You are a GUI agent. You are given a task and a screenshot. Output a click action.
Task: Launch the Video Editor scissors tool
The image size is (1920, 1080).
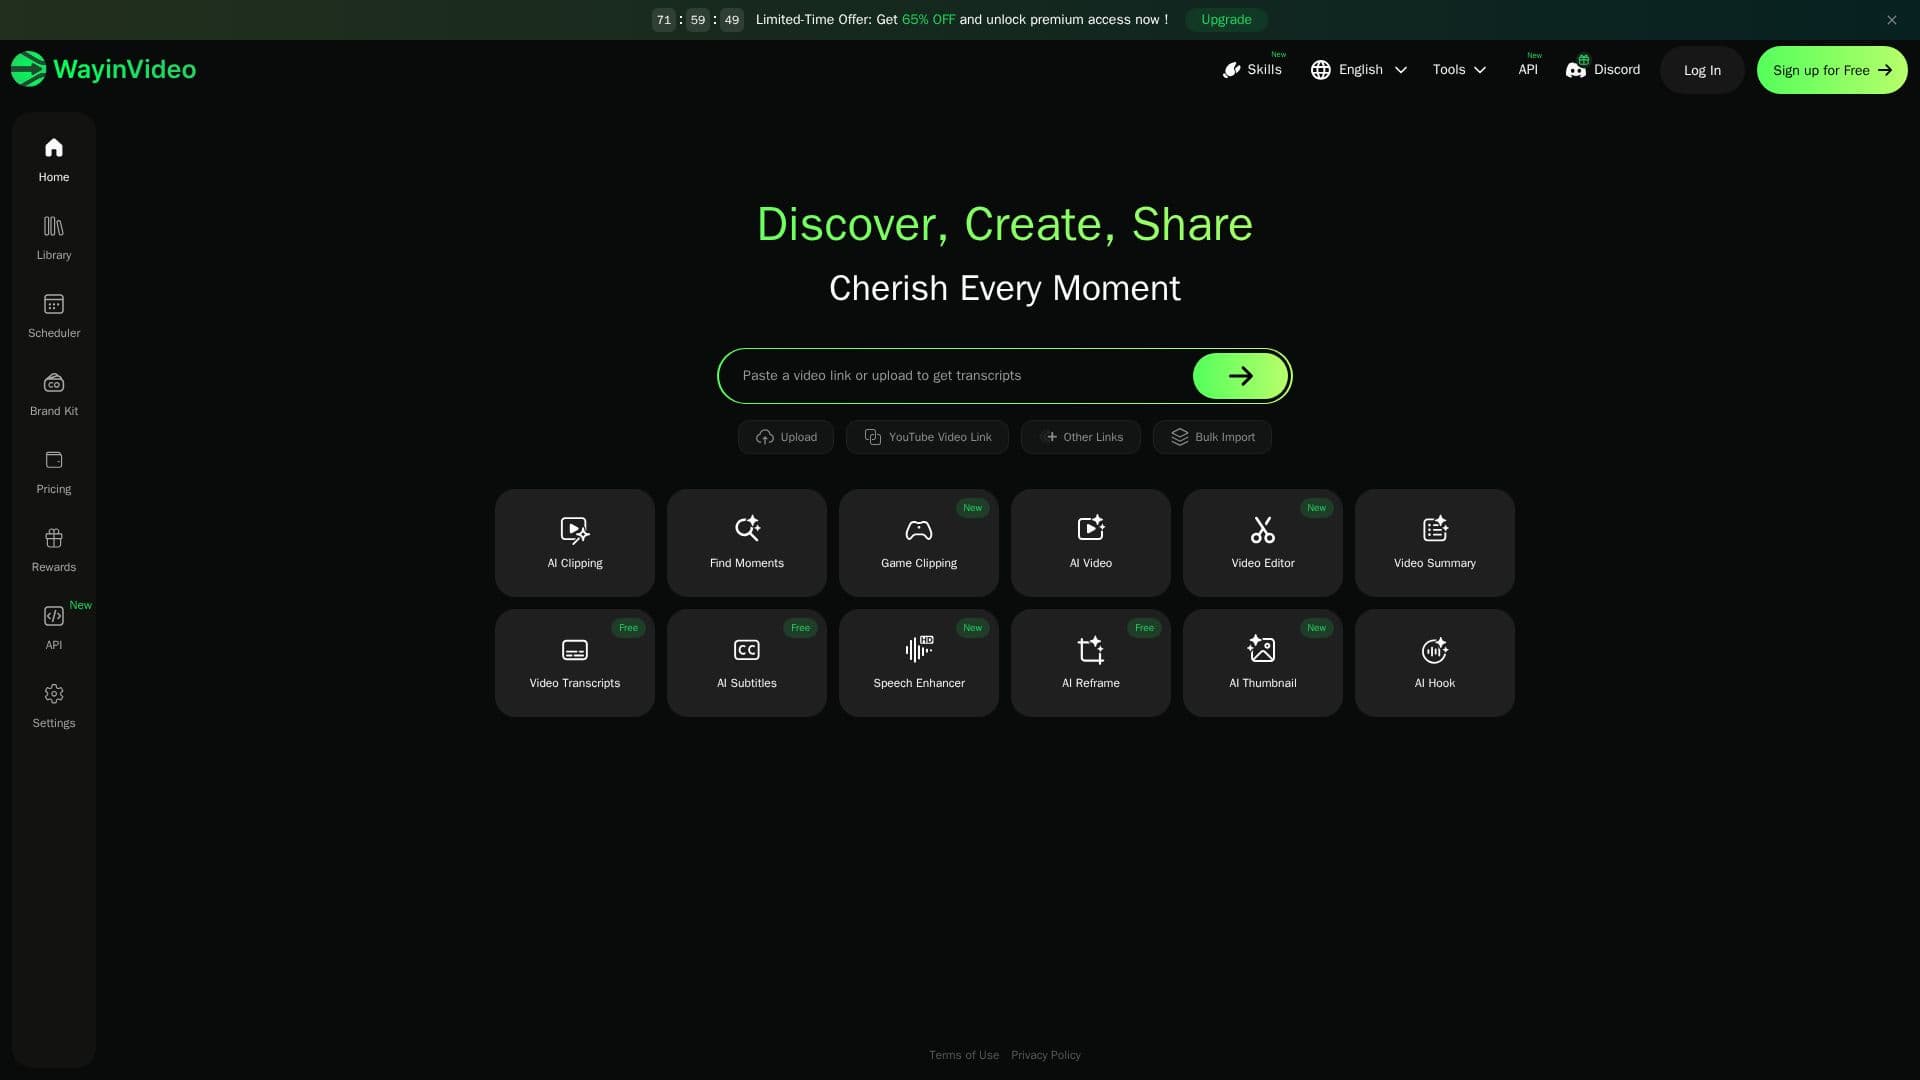1262,542
